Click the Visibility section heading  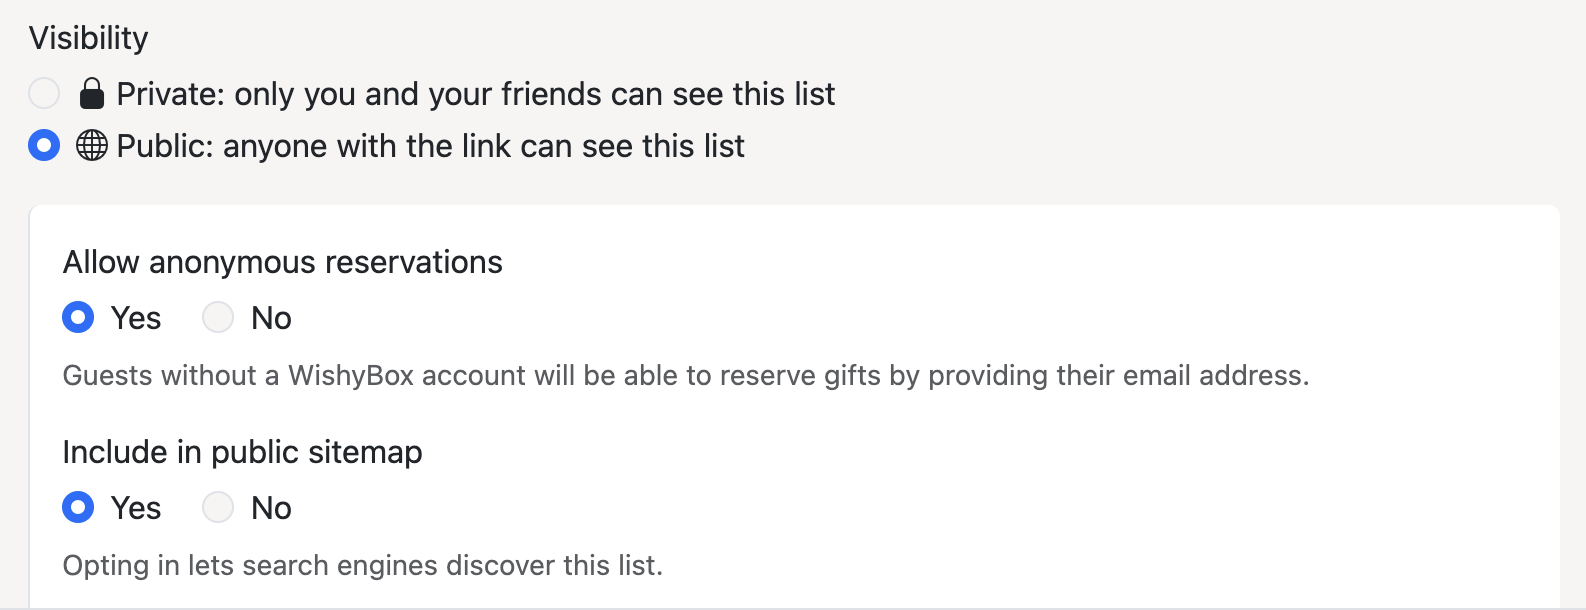88,36
